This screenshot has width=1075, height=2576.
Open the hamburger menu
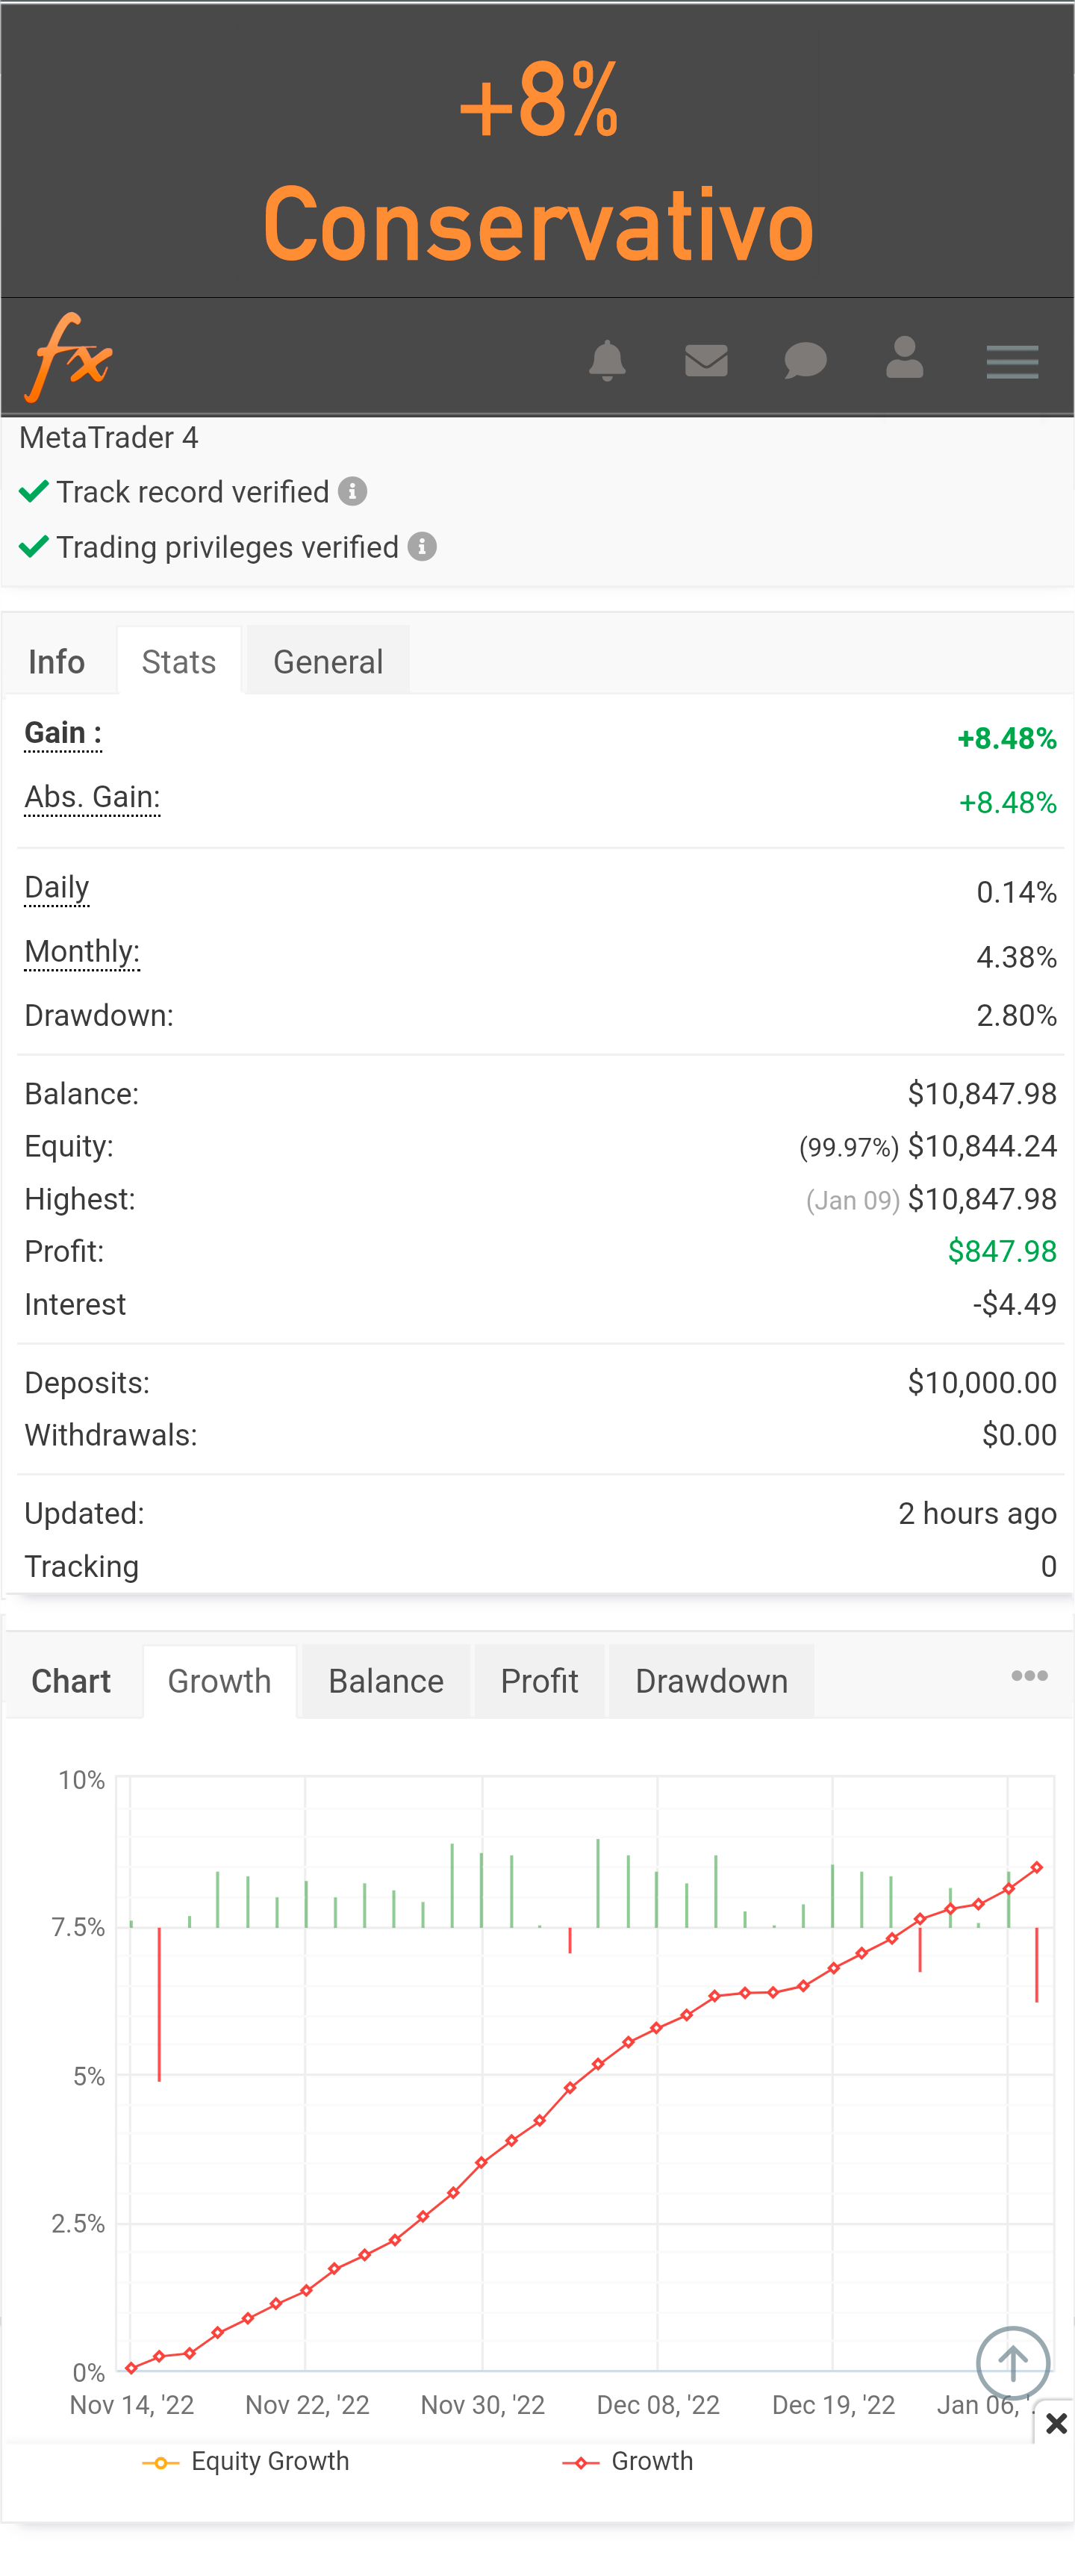pos(1012,361)
